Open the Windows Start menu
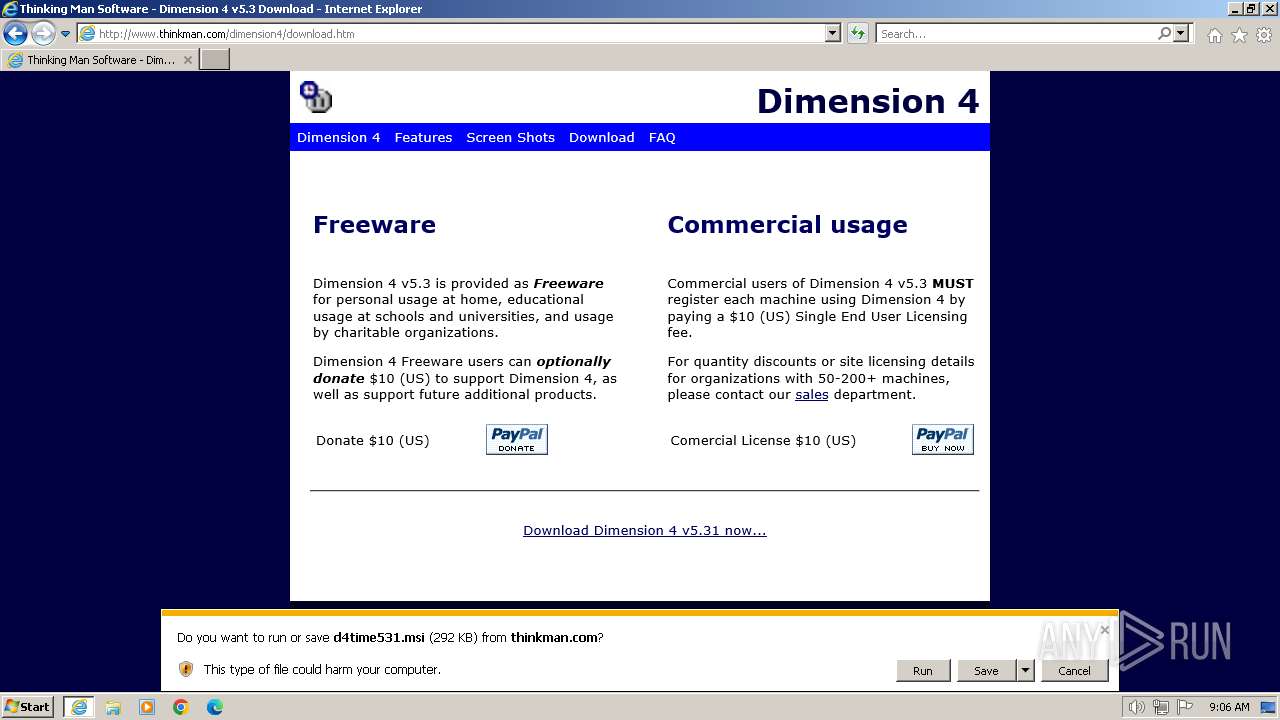Image resolution: width=1280 pixels, height=720 pixels. (x=28, y=707)
